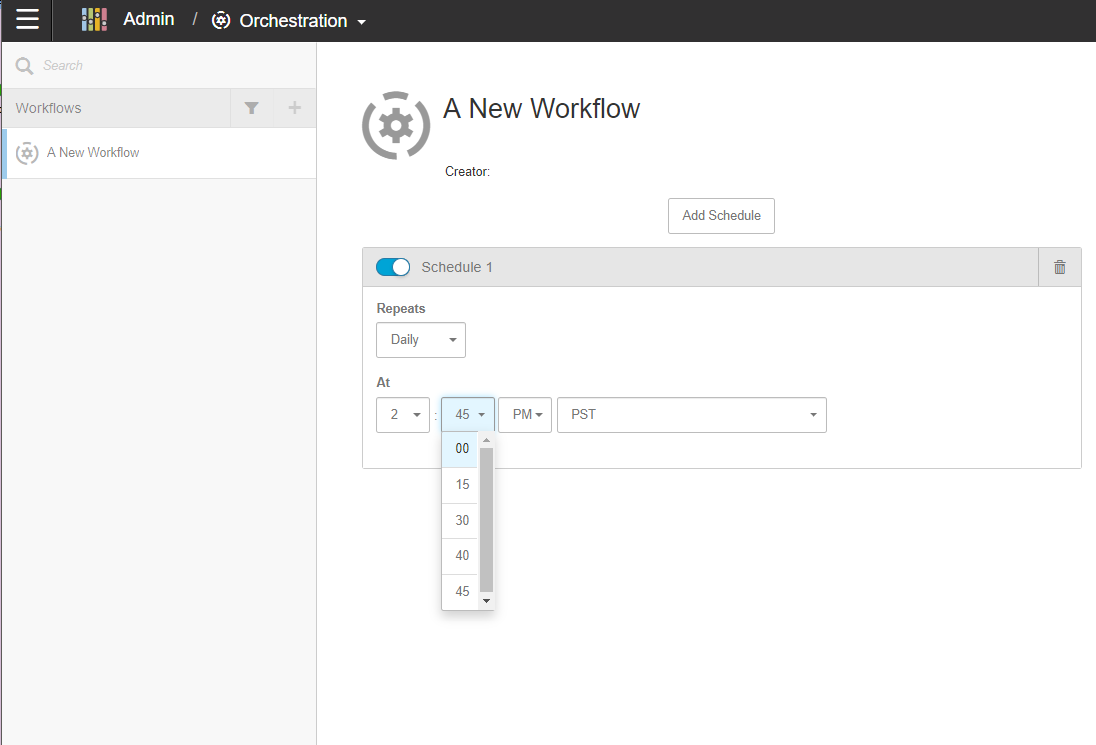Open the hamburger main menu
Viewport: 1096px width, 745px height.
pyautogui.click(x=27, y=20)
